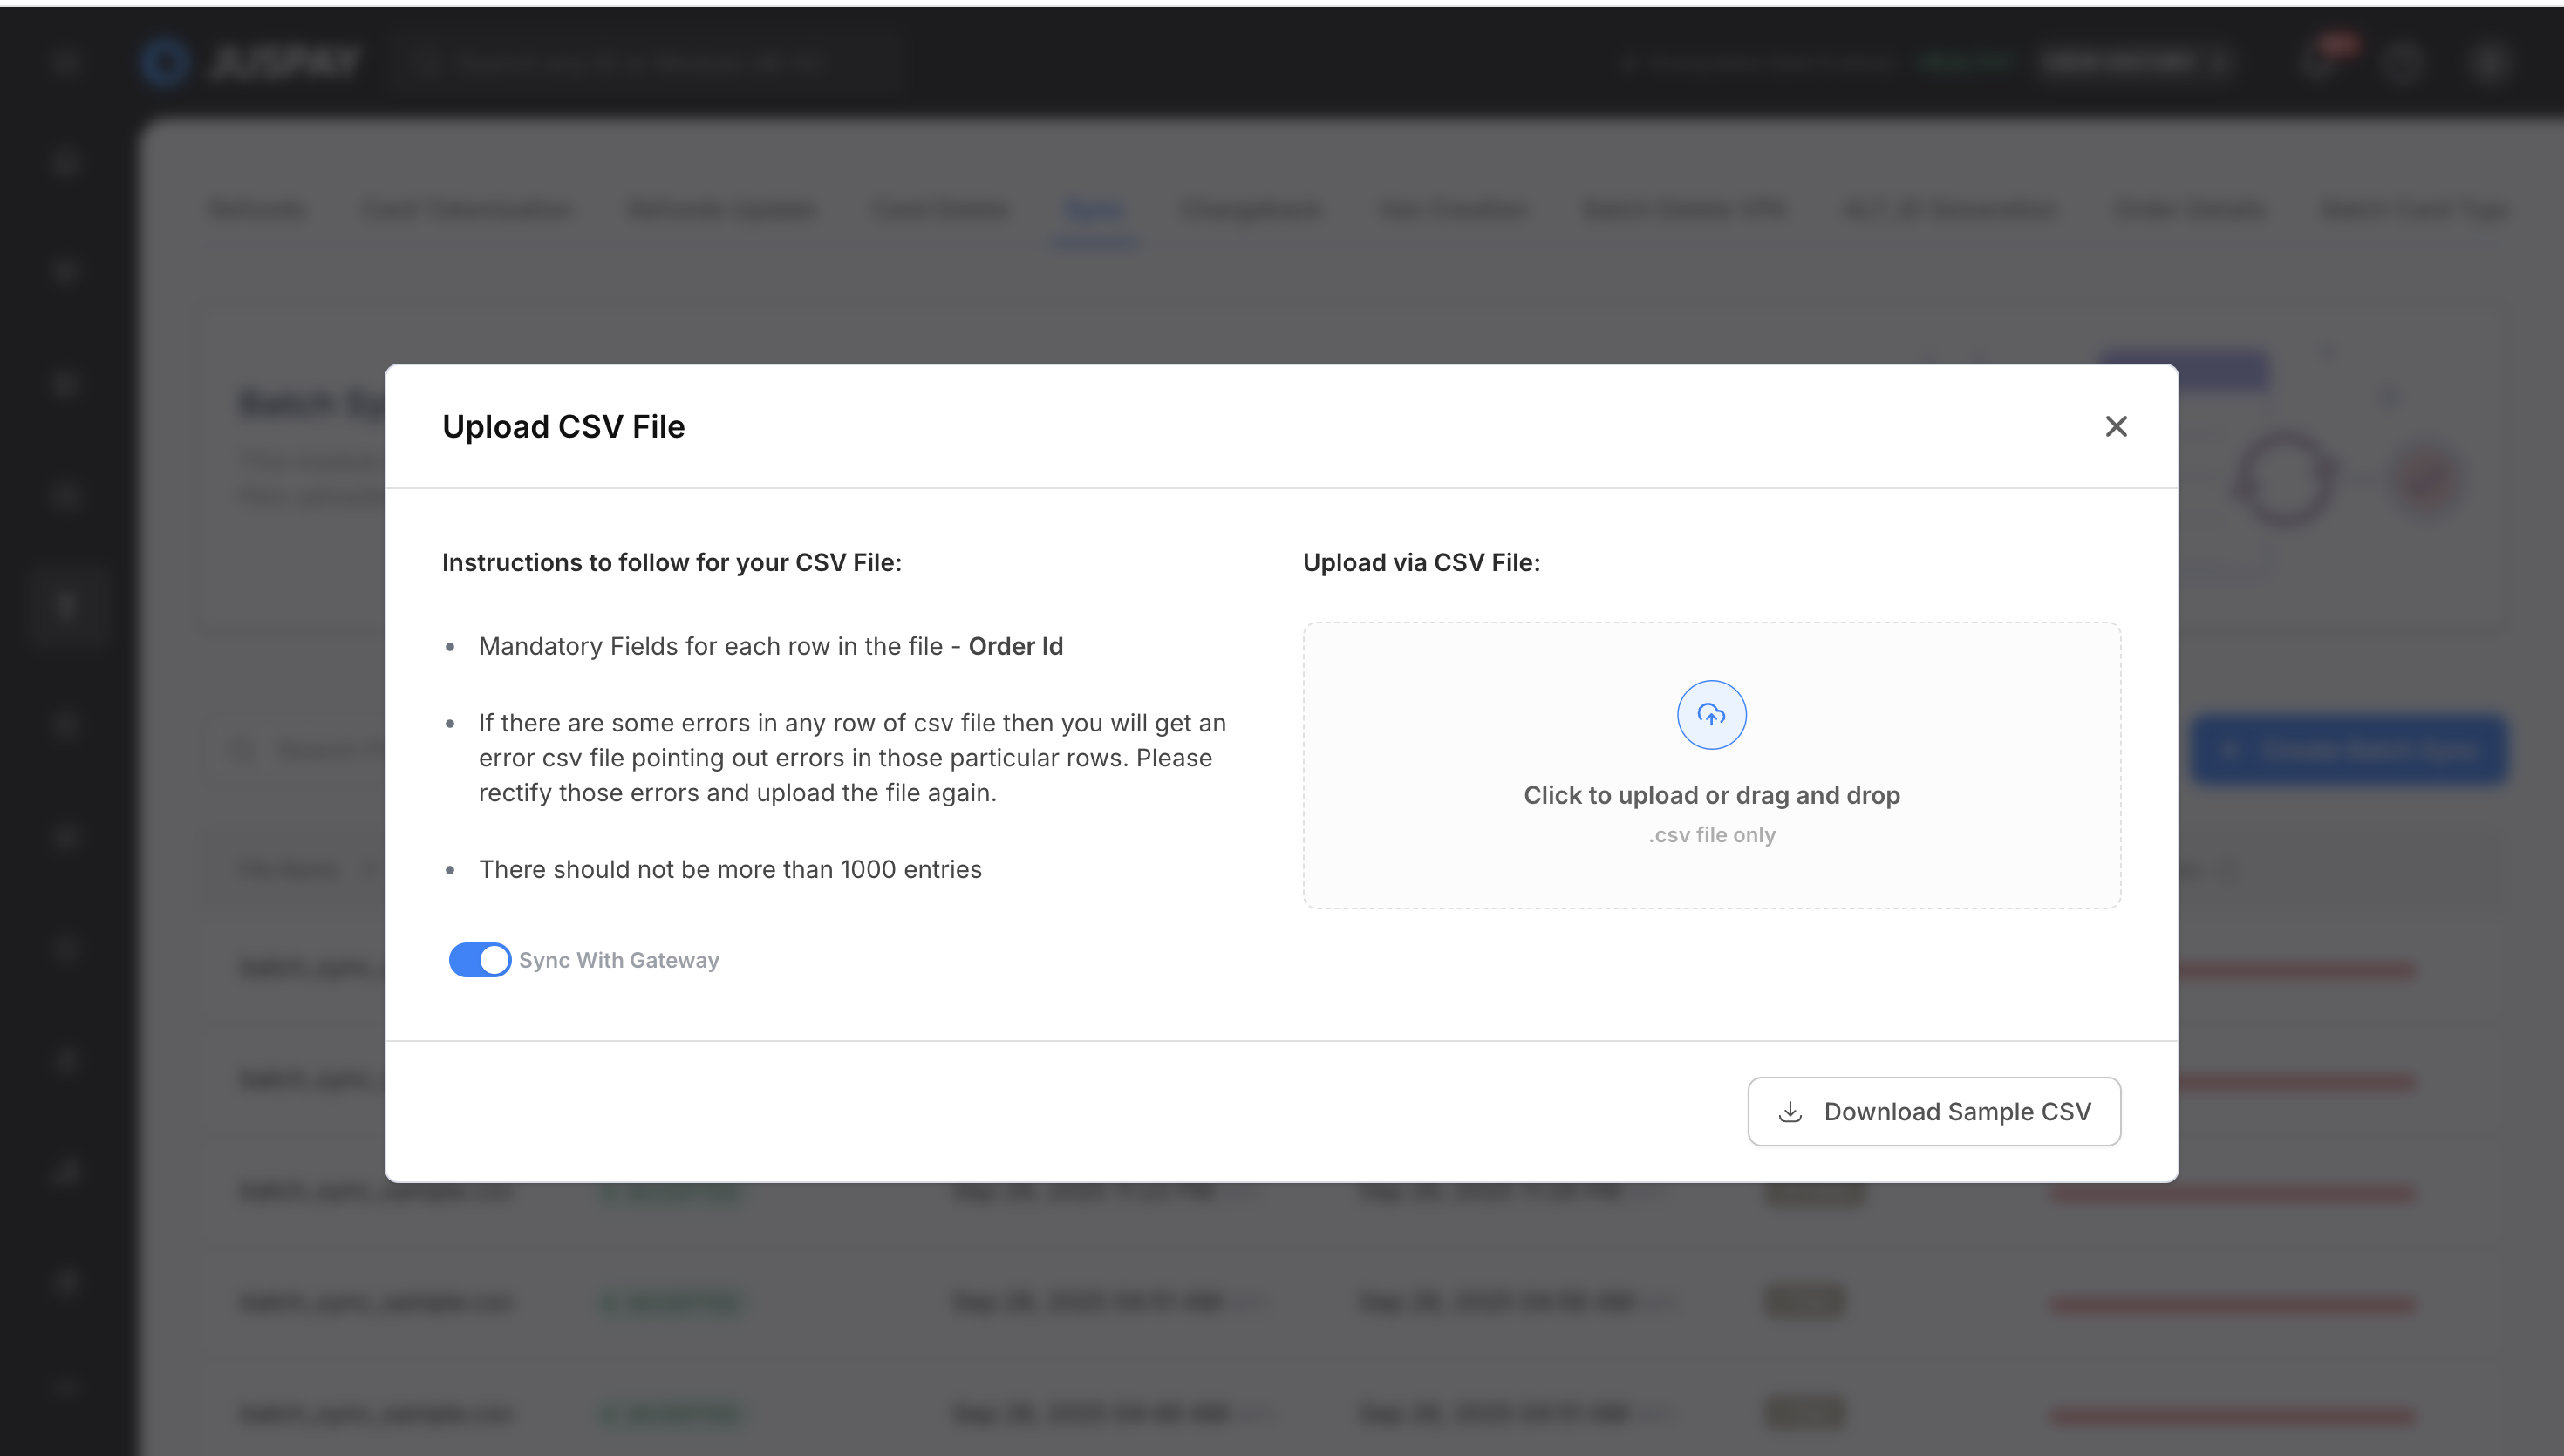Click the topmost icon in the left sidebar
The image size is (2564, 1456).
(66, 162)
